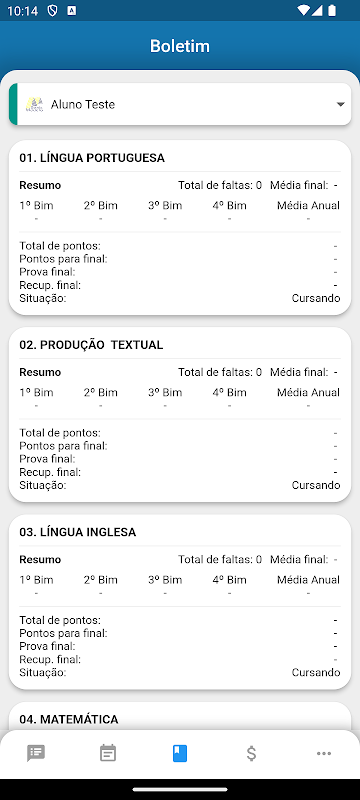Open the 01. Língua Portuguesa card
This screenshot has width=360, height=800.
[x=180, y=228]
